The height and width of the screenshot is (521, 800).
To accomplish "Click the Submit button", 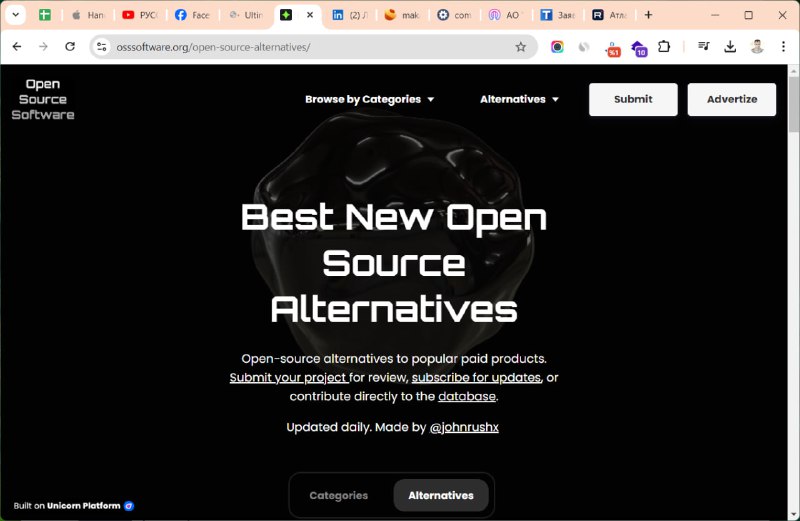I will click(633, 100).
